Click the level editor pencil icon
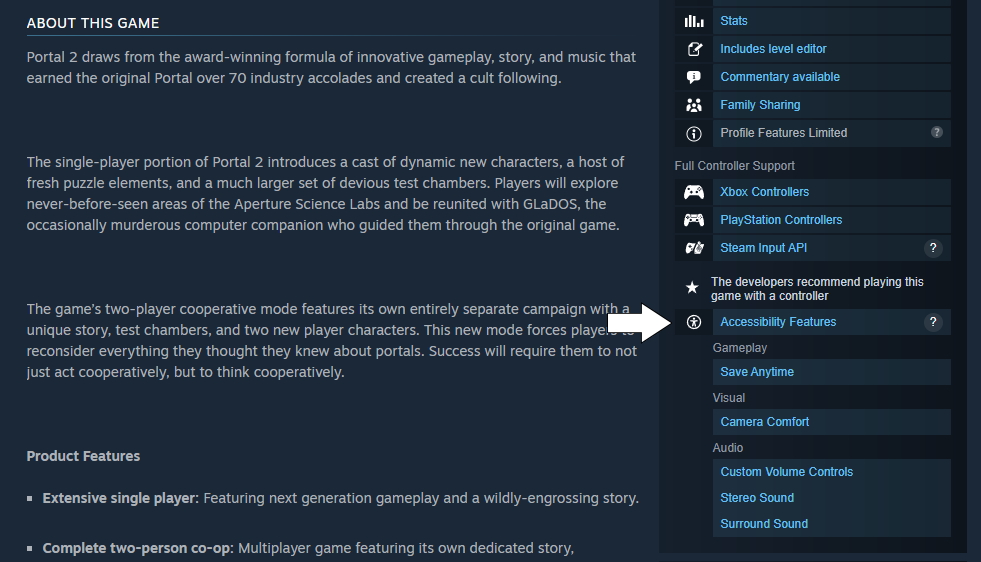This screenshot has width=981, height=562. [694, 49]
